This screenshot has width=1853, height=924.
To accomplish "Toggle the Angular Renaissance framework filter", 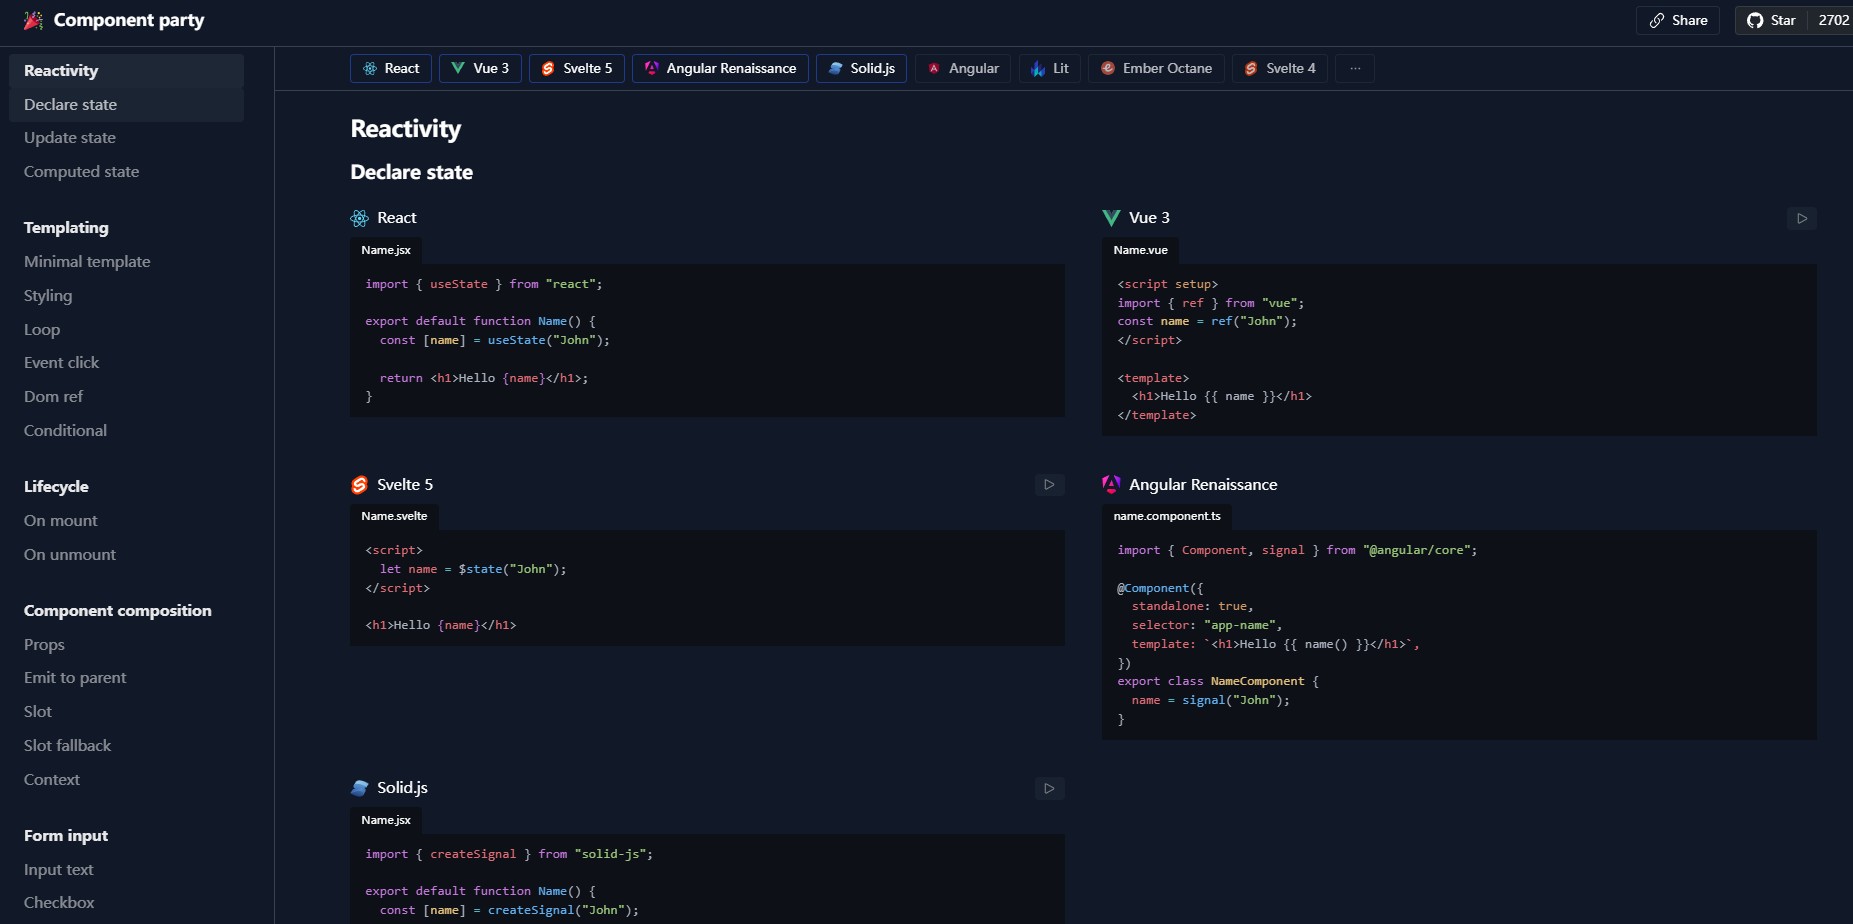I will point(720,68).
